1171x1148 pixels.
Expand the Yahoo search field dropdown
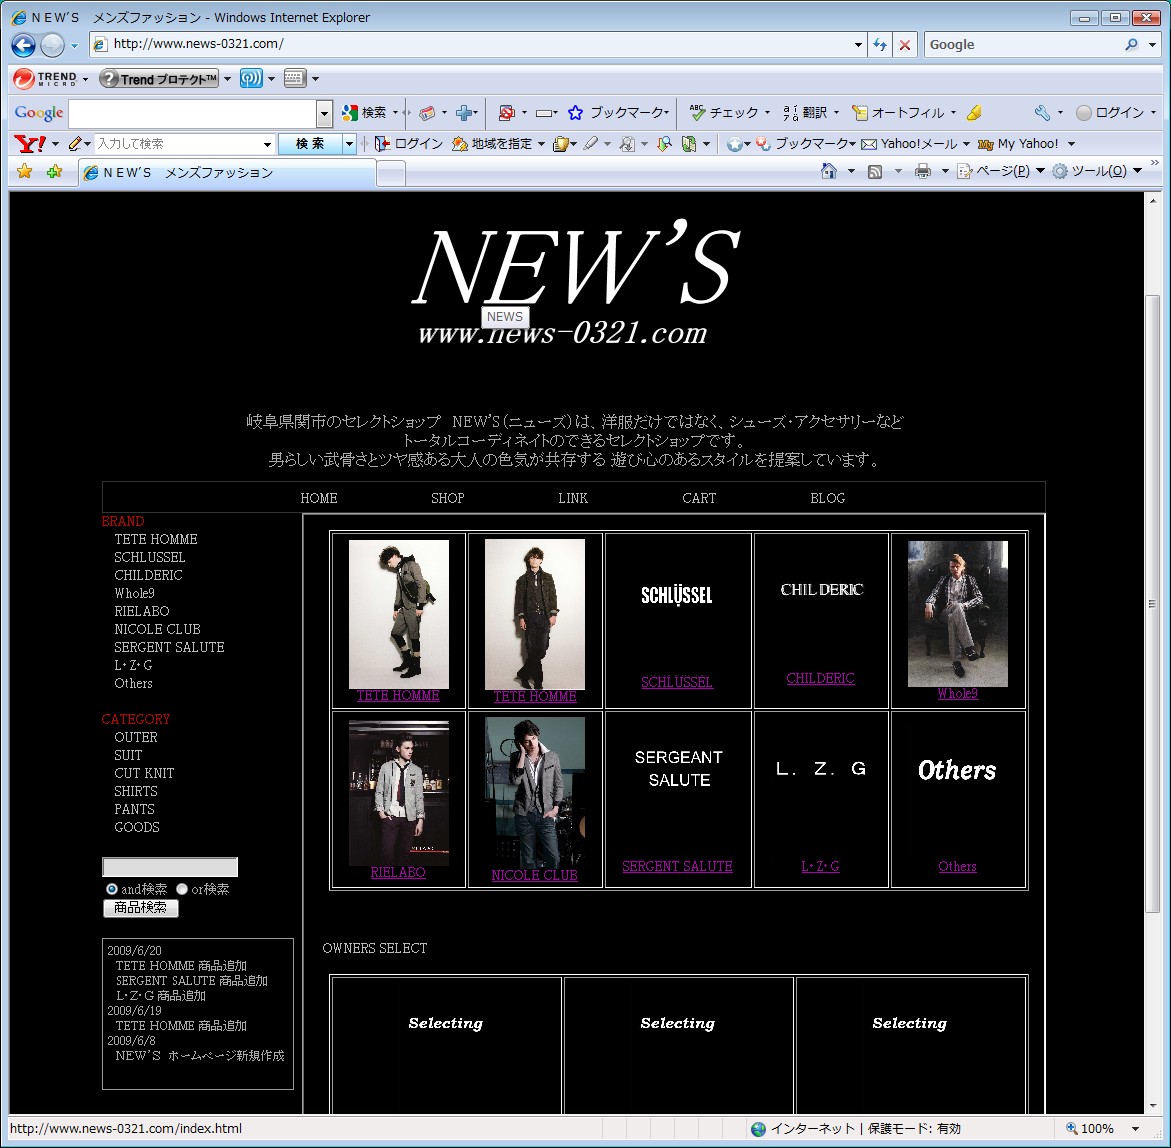click(x=267, y=143)
